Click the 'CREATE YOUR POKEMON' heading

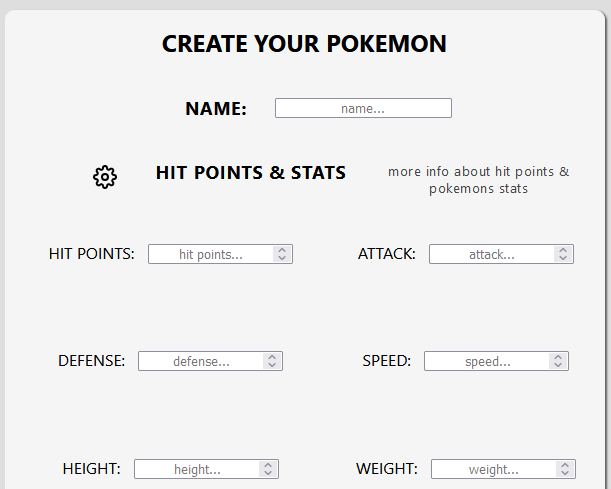(x=304, y=43)
